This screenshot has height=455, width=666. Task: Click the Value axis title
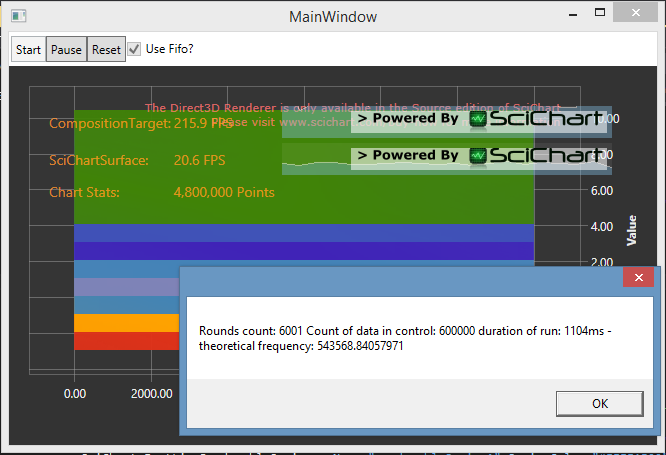point(632,230)
